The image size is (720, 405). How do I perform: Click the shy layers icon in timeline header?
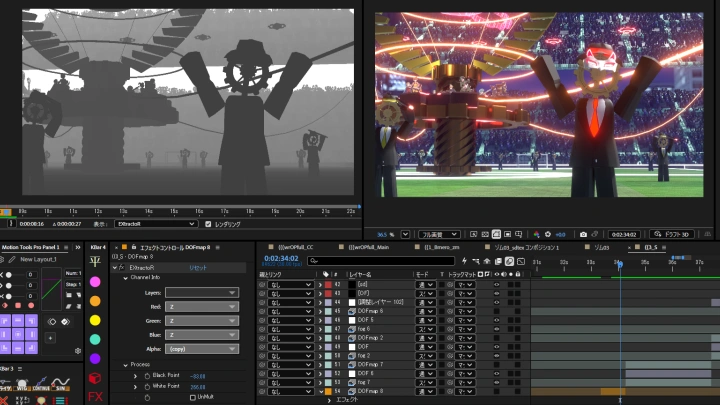[487, 261]
